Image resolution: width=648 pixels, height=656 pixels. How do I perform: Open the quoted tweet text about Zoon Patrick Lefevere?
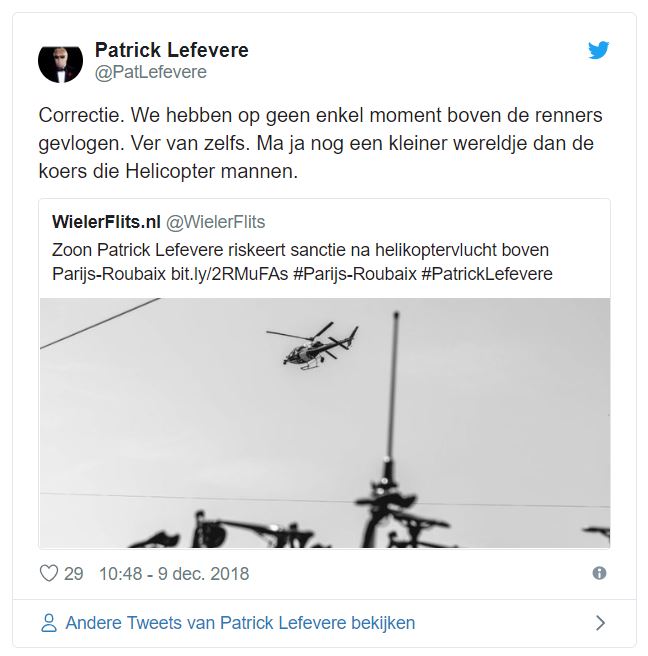click(302, 262)
